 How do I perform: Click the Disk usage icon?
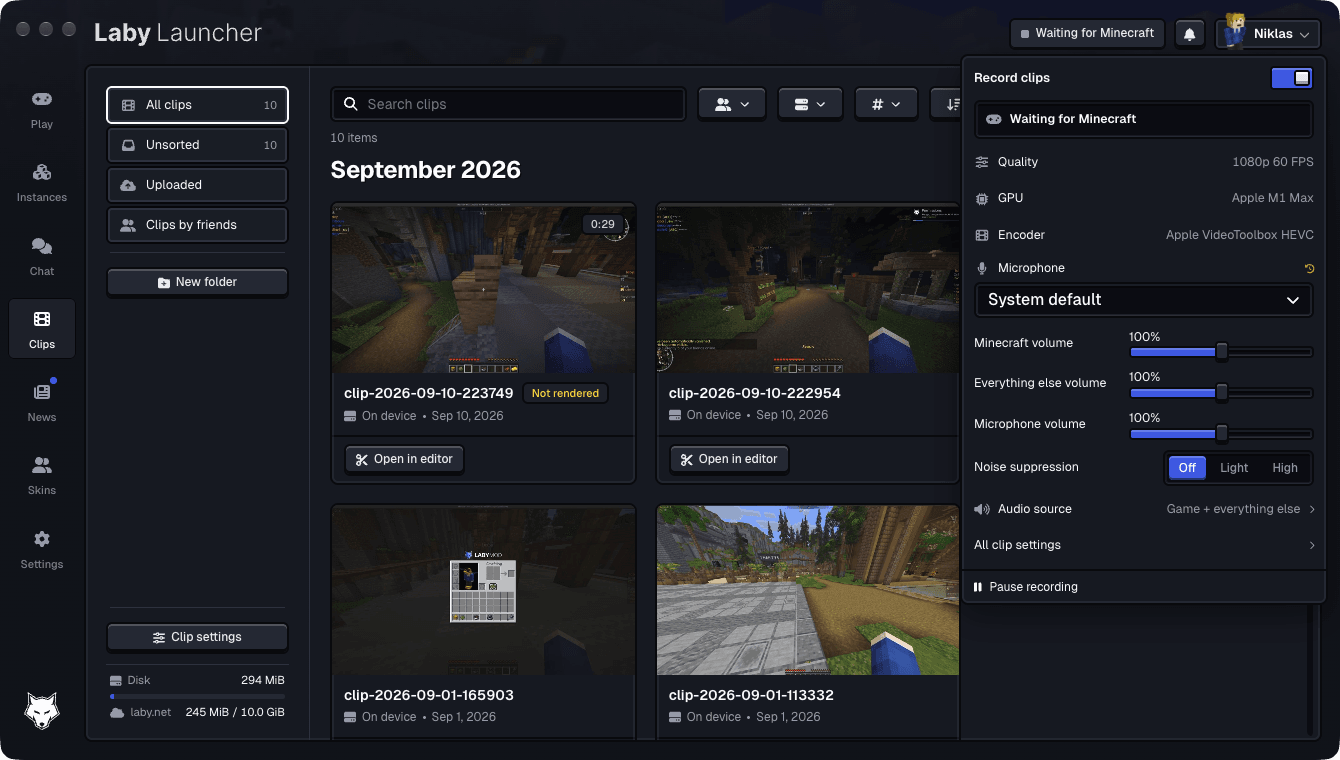click(116, 680)
